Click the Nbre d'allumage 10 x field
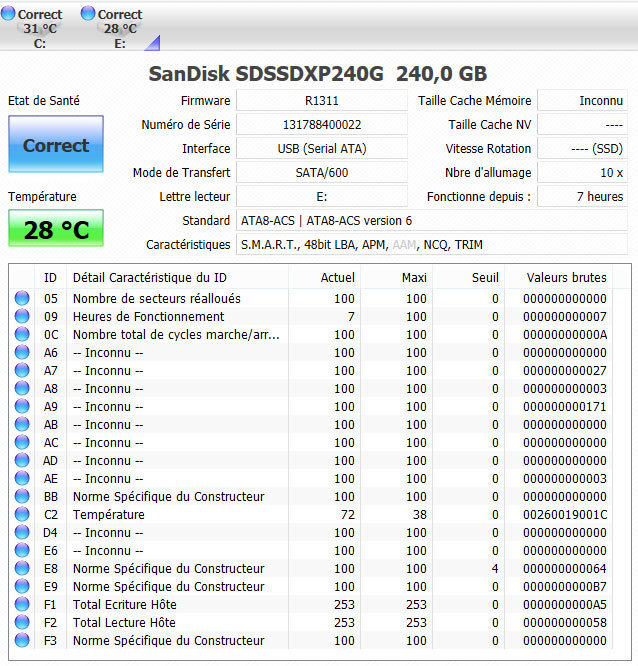 582,172
